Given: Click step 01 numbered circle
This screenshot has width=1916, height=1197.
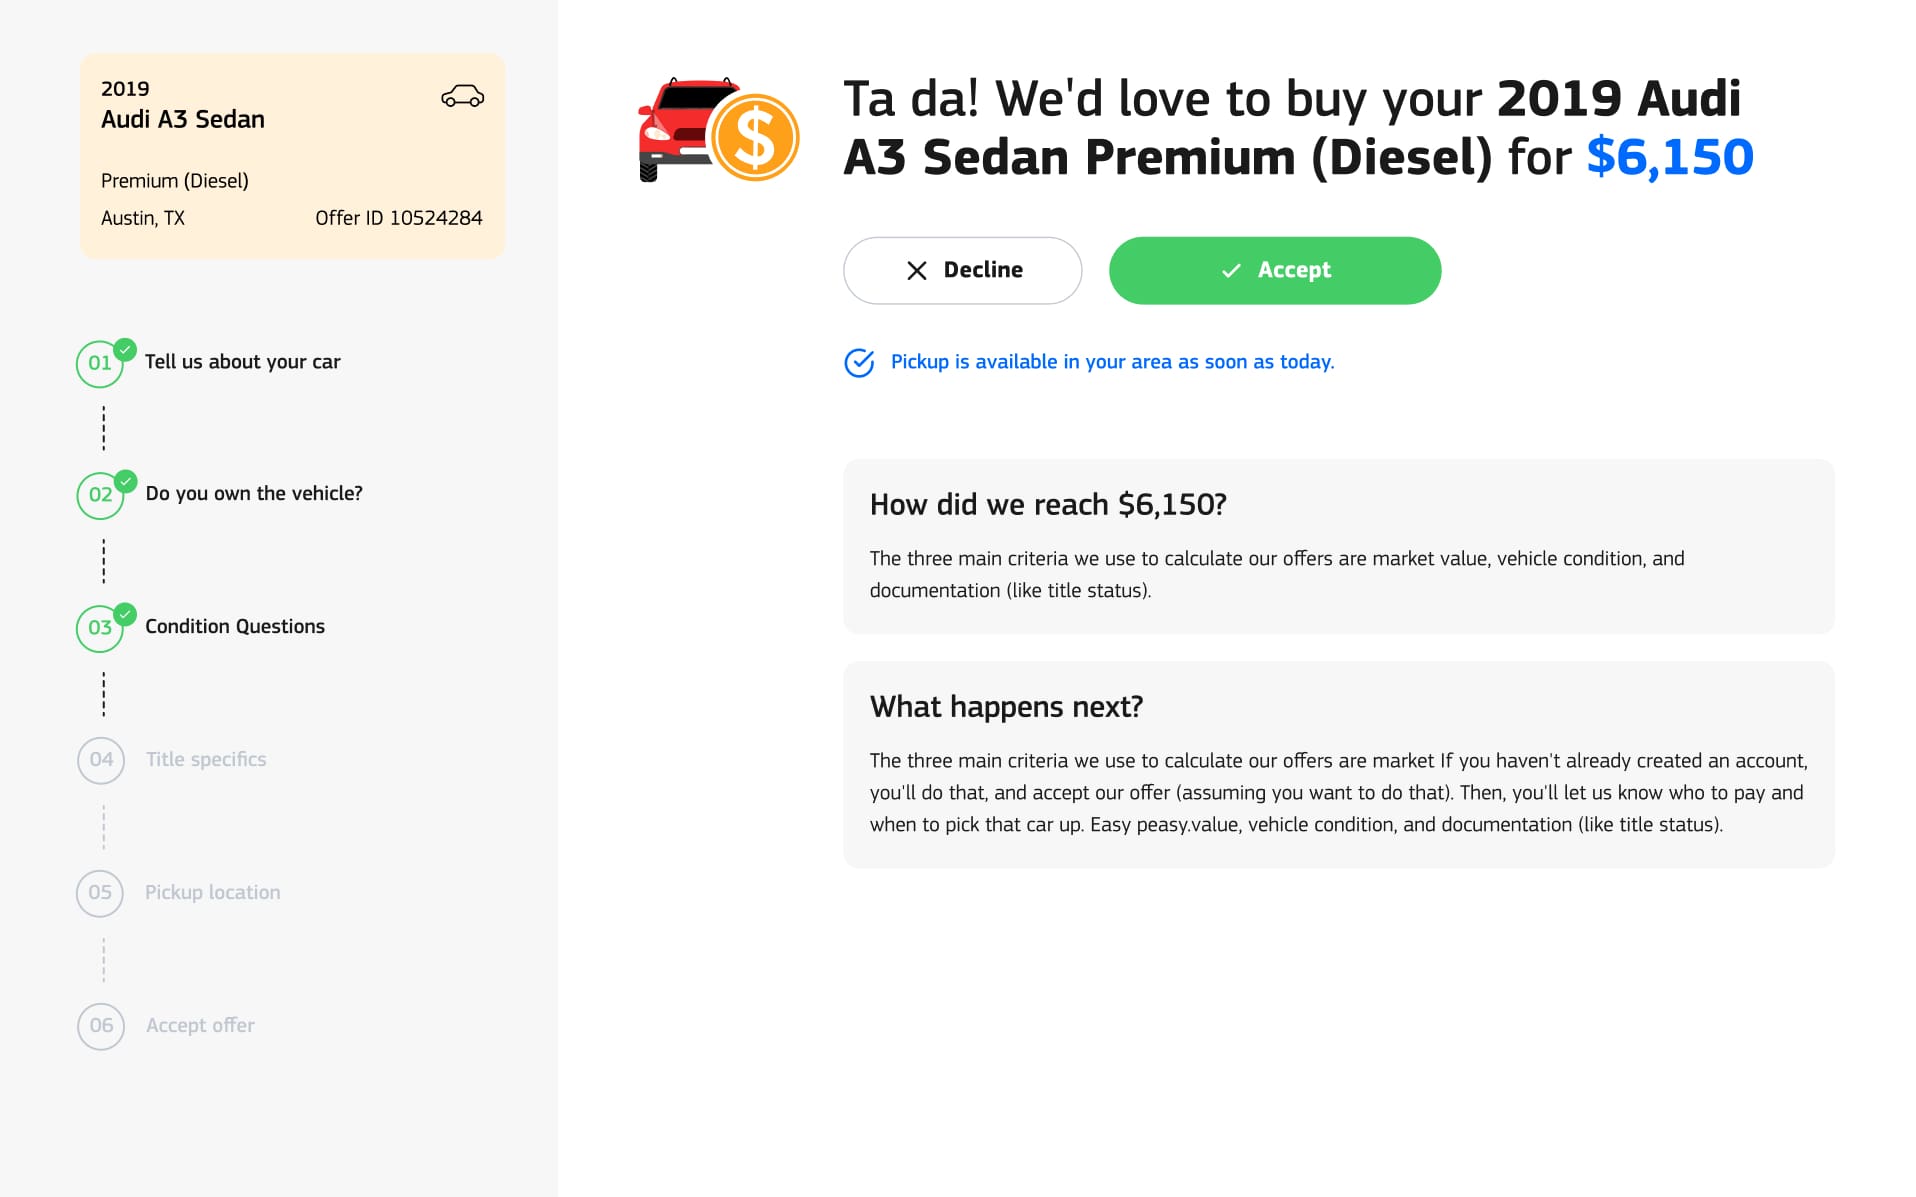Looking at the screenshot, I should click(x=100, y=363).
